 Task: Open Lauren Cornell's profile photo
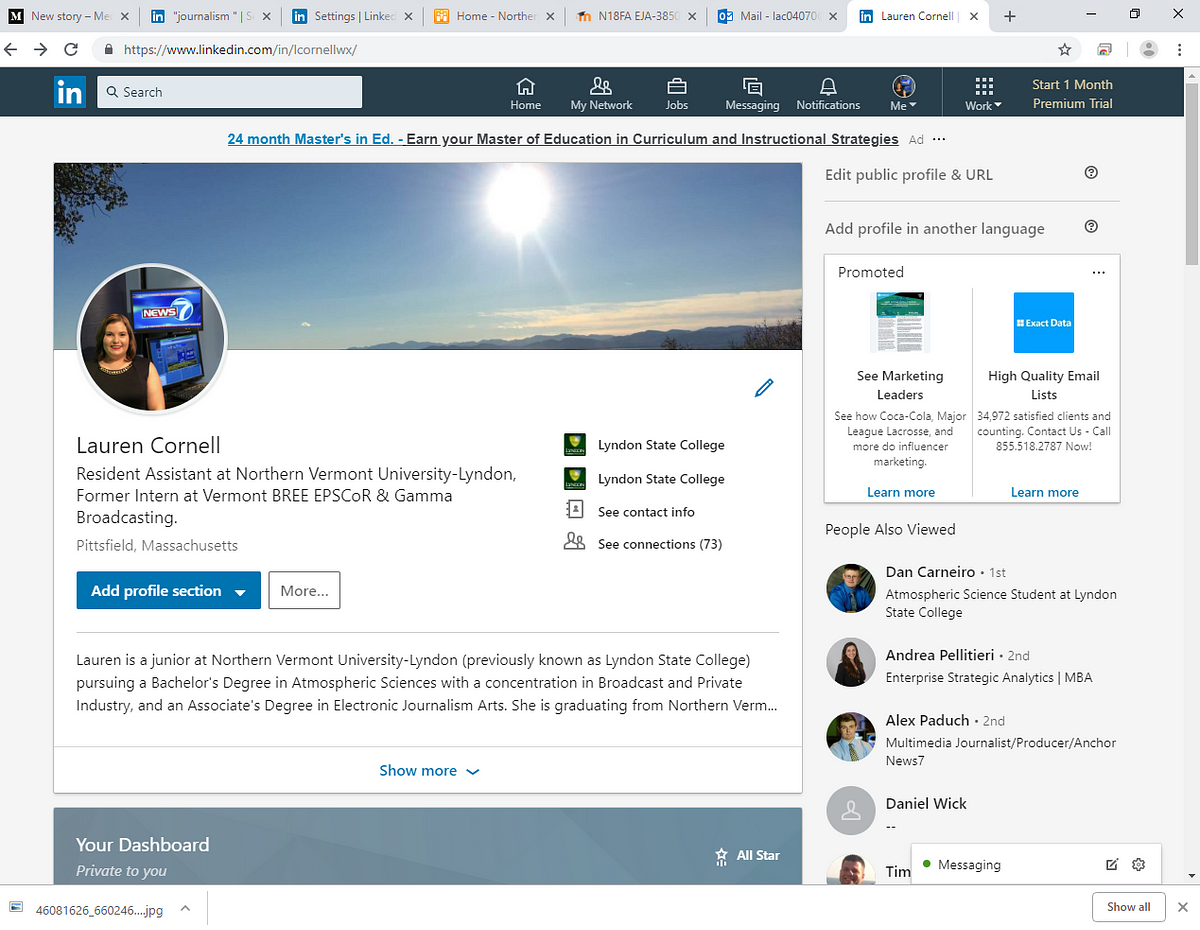(x=152, y=338)
